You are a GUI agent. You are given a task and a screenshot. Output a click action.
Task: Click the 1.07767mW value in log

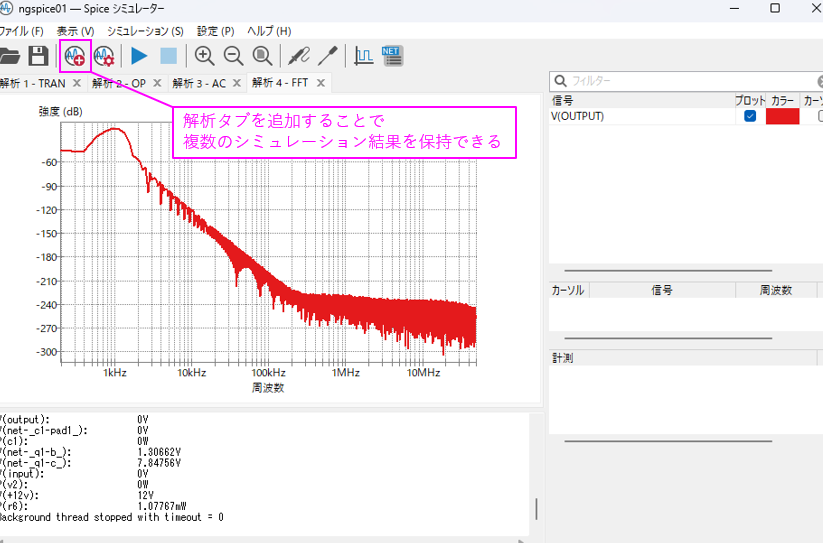pos(162,506)
